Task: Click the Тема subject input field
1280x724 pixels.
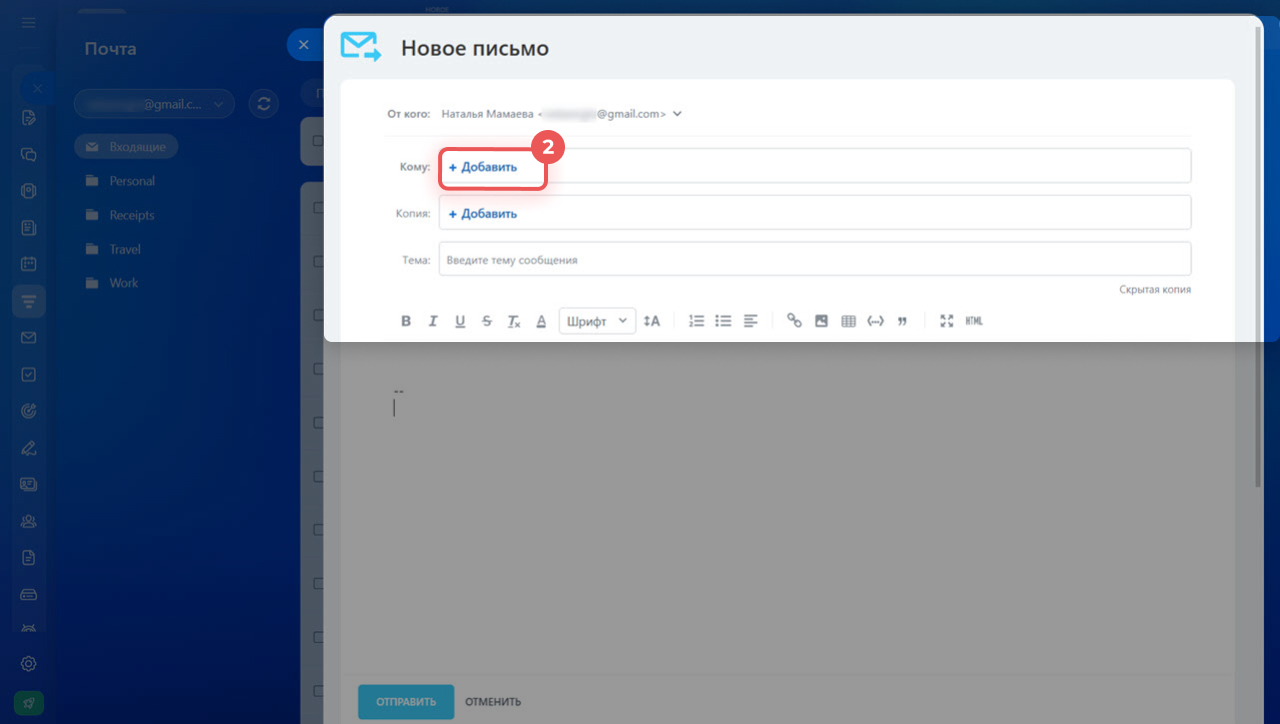Action: [x=815, y=259]
